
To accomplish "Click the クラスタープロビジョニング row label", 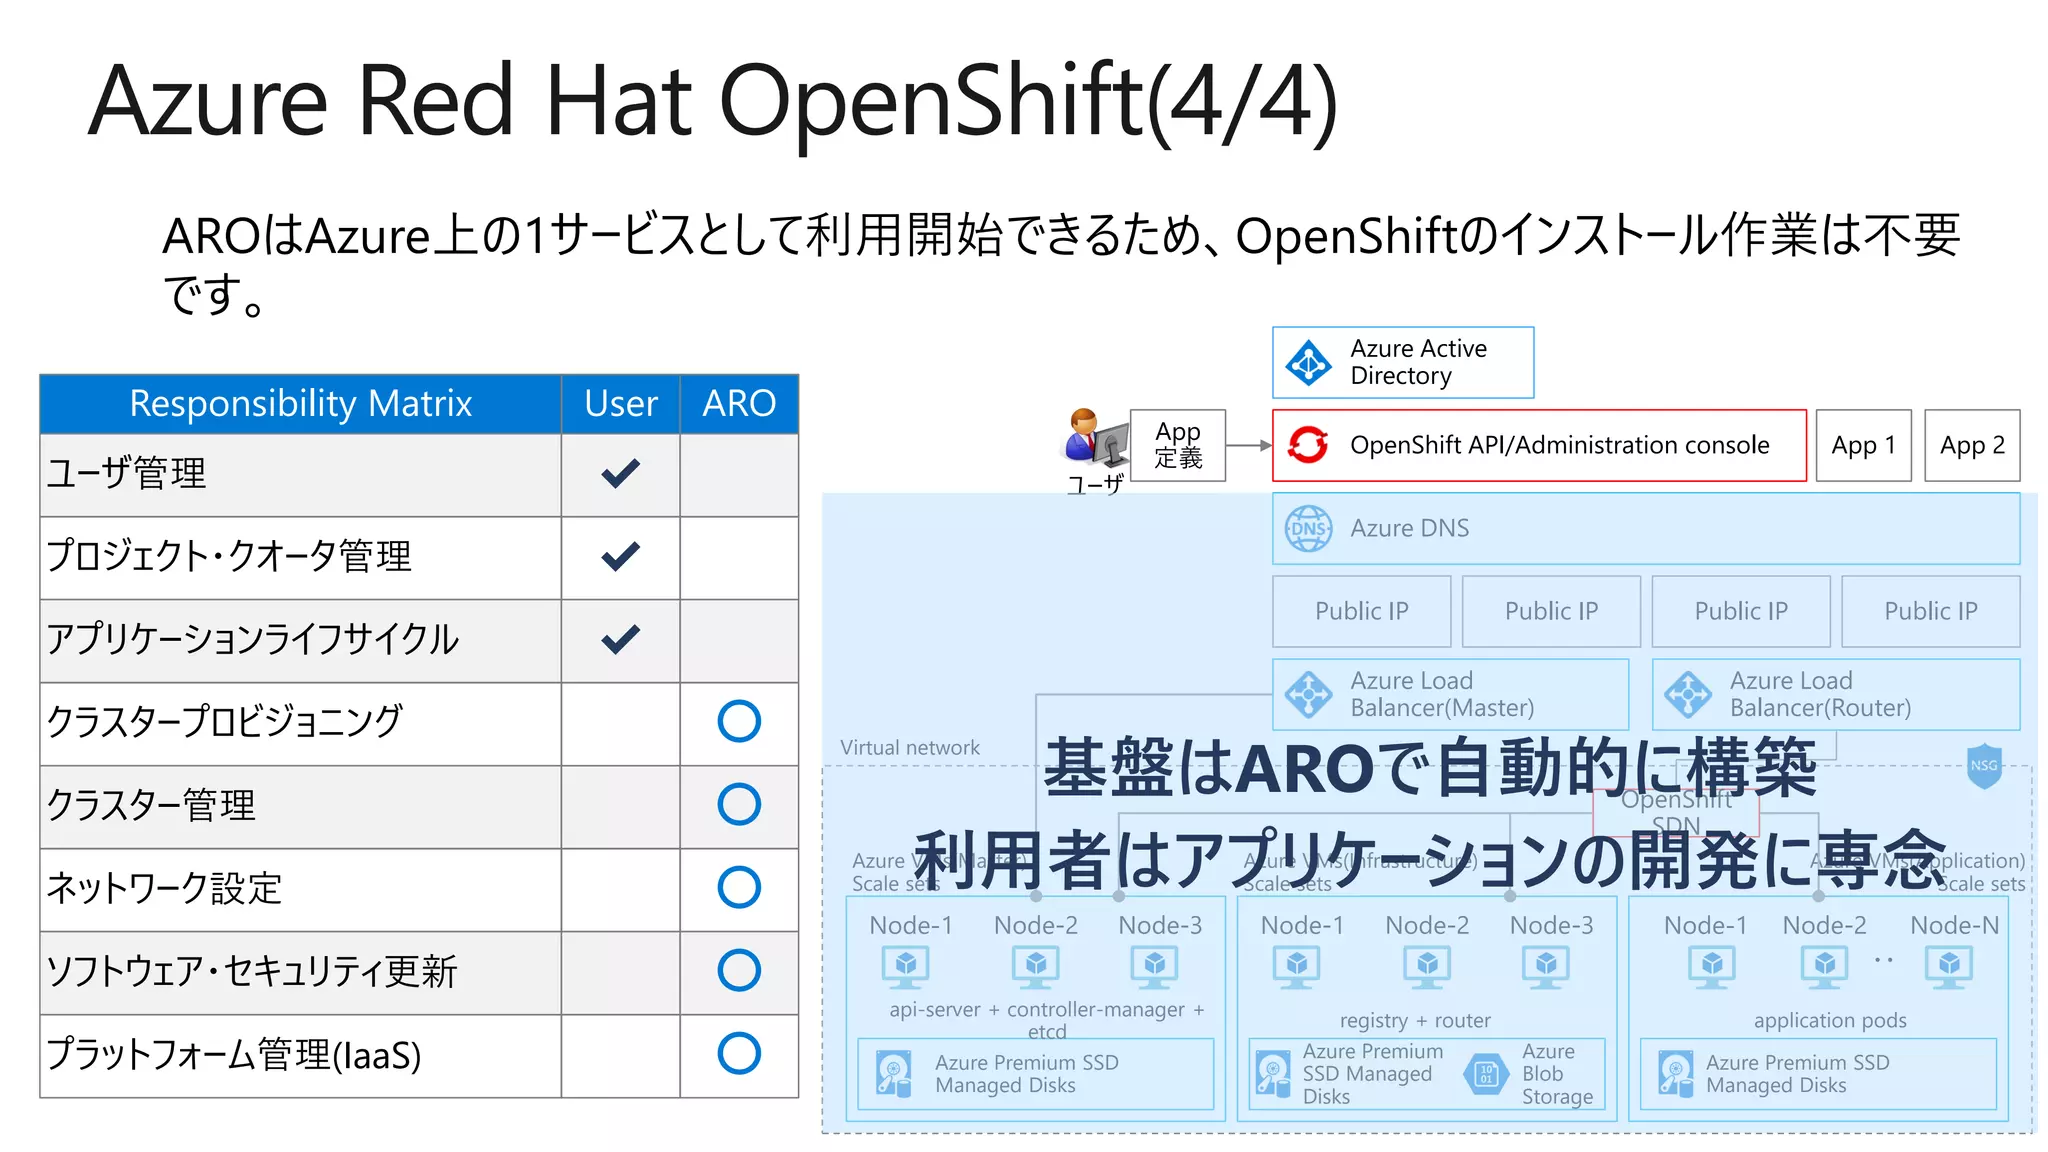I will pyautogui.click(x=224, y=721).
